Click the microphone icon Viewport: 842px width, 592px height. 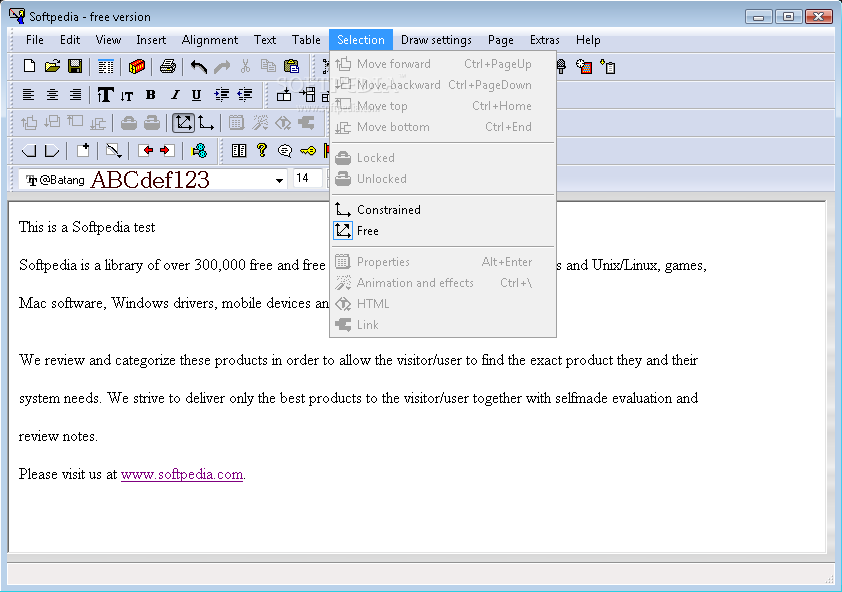coord(561,67)
